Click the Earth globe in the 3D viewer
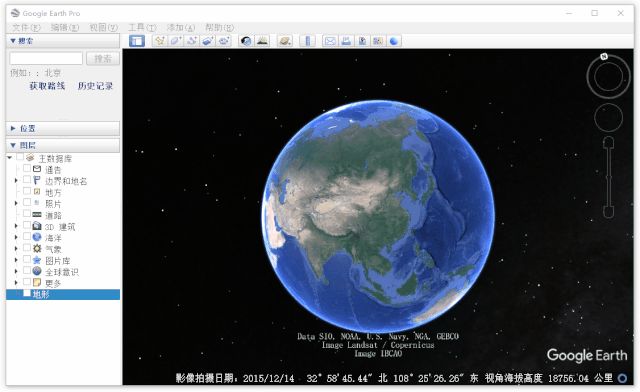 point(378,216)
